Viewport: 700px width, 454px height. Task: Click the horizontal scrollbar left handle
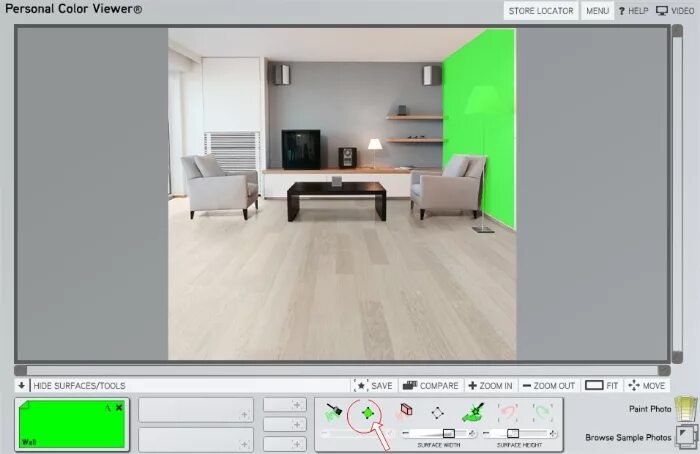point(21,370)
